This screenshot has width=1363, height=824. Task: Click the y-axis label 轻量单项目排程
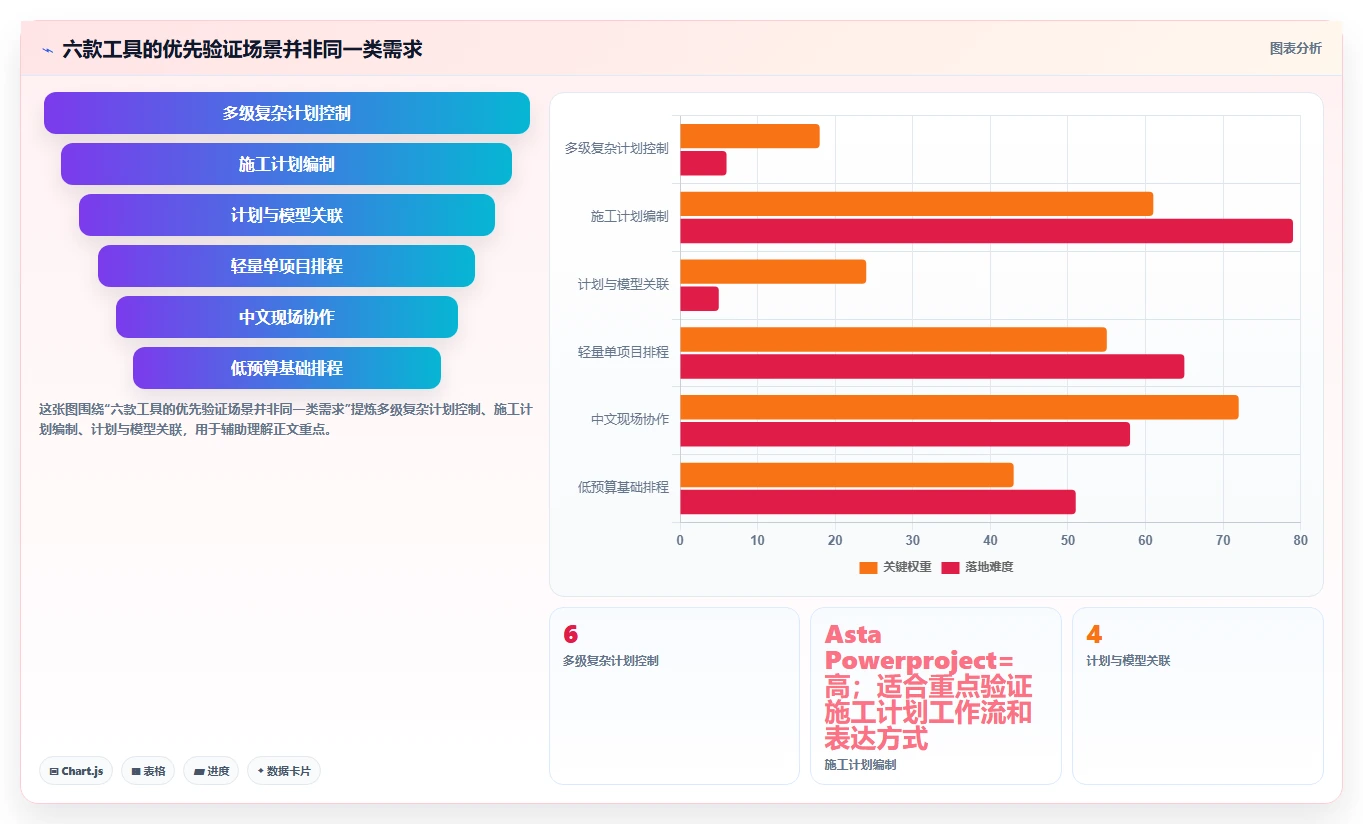(623, 352)
